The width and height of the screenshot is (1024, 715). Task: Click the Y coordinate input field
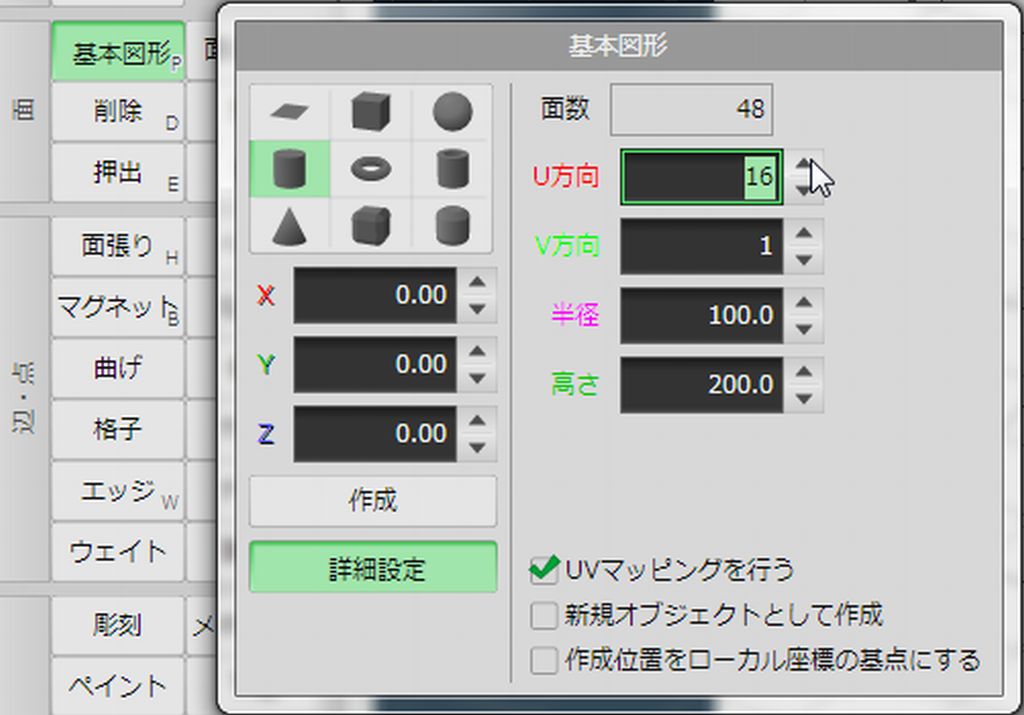point(375,364)
